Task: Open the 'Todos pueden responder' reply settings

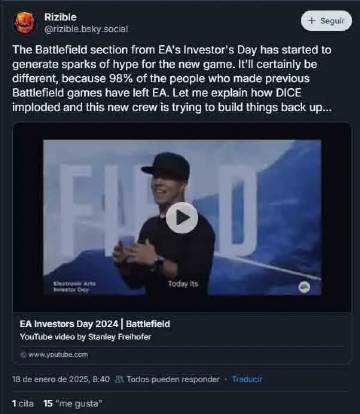Action: click(173, 379)
